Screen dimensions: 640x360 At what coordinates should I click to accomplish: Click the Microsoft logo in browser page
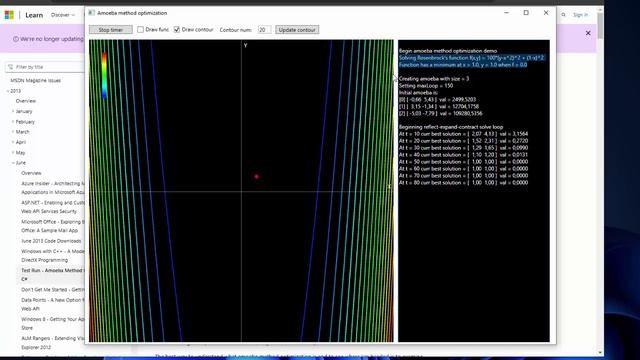point(9,15)
